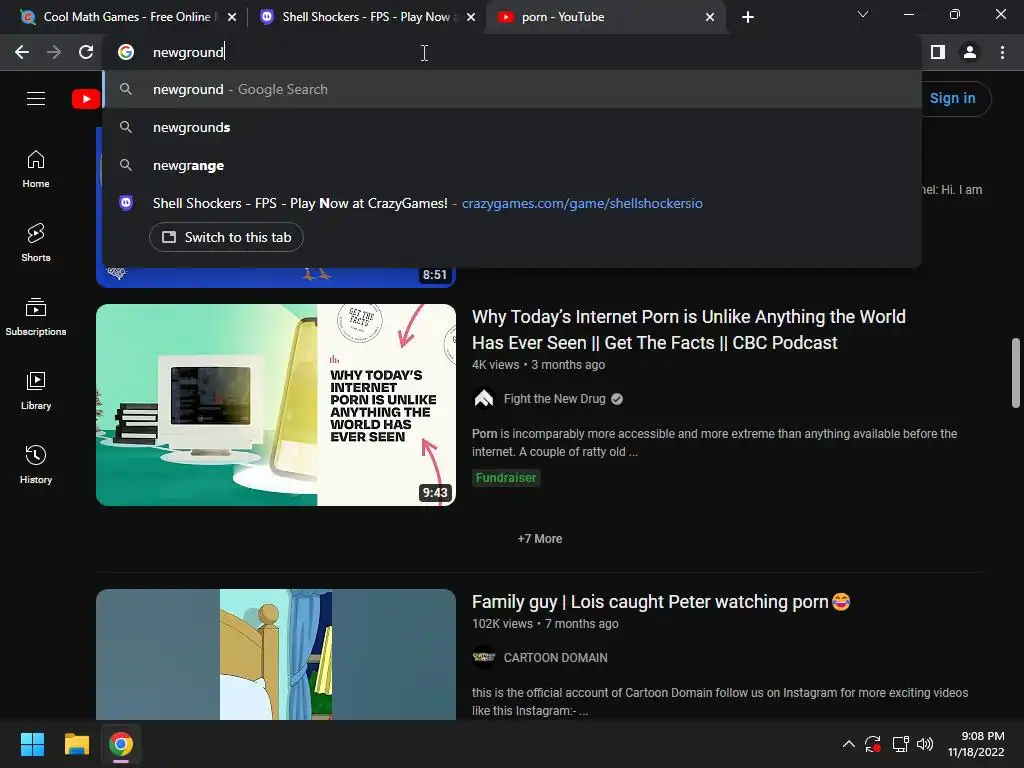Image resolution: width=1024 pixels, height=768 pixels.
Task: Close the Shell Shockers tab
Action: [x=471, y=17]
